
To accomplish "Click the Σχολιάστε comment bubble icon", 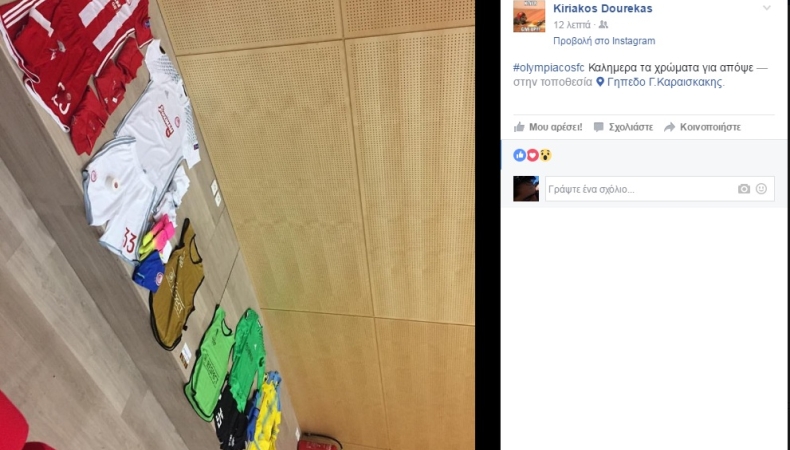I will coord(599,127).
